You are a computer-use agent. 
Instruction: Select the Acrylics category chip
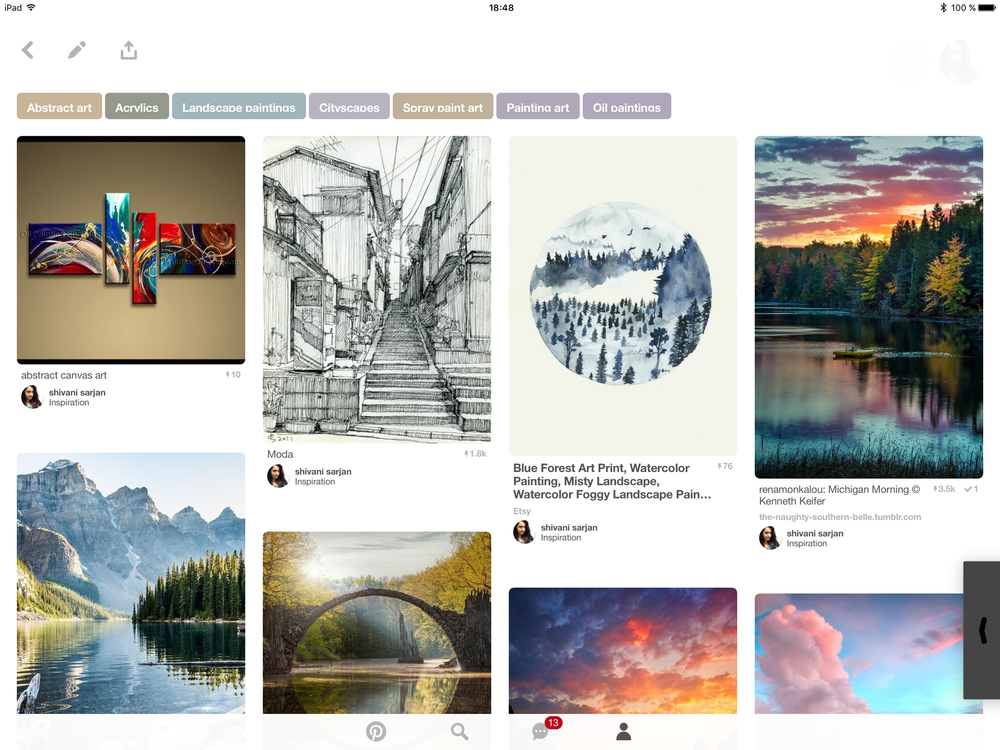[x=136, y=107]
